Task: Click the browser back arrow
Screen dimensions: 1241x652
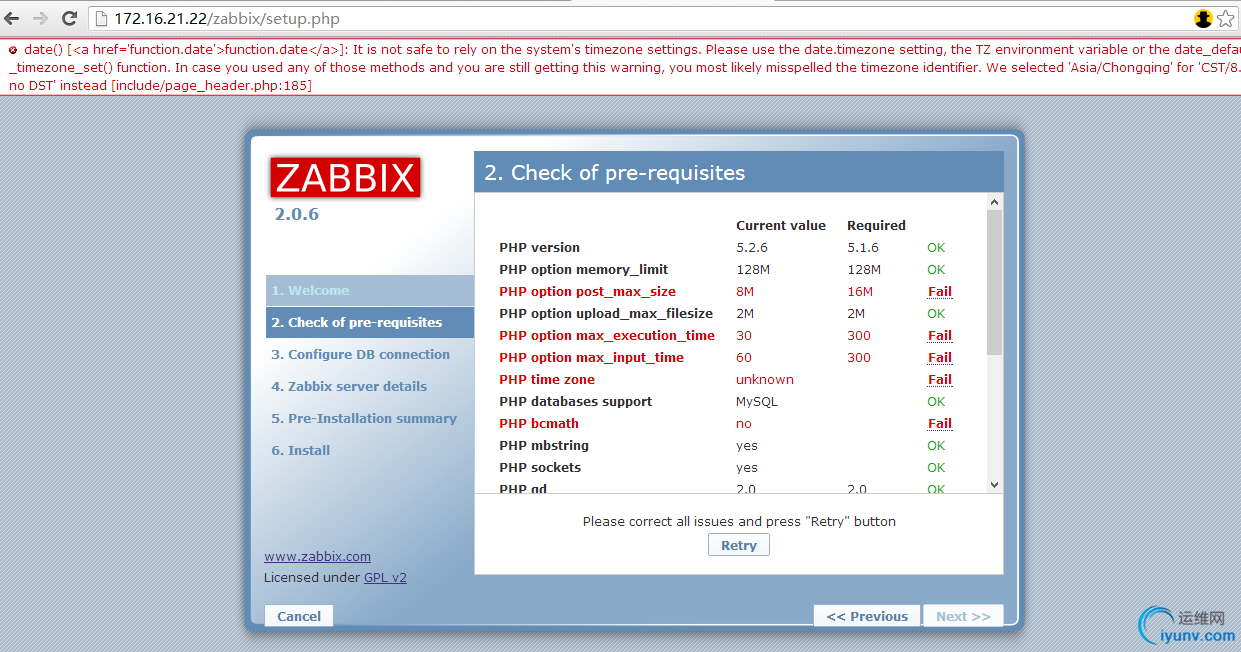Action: 12,18
